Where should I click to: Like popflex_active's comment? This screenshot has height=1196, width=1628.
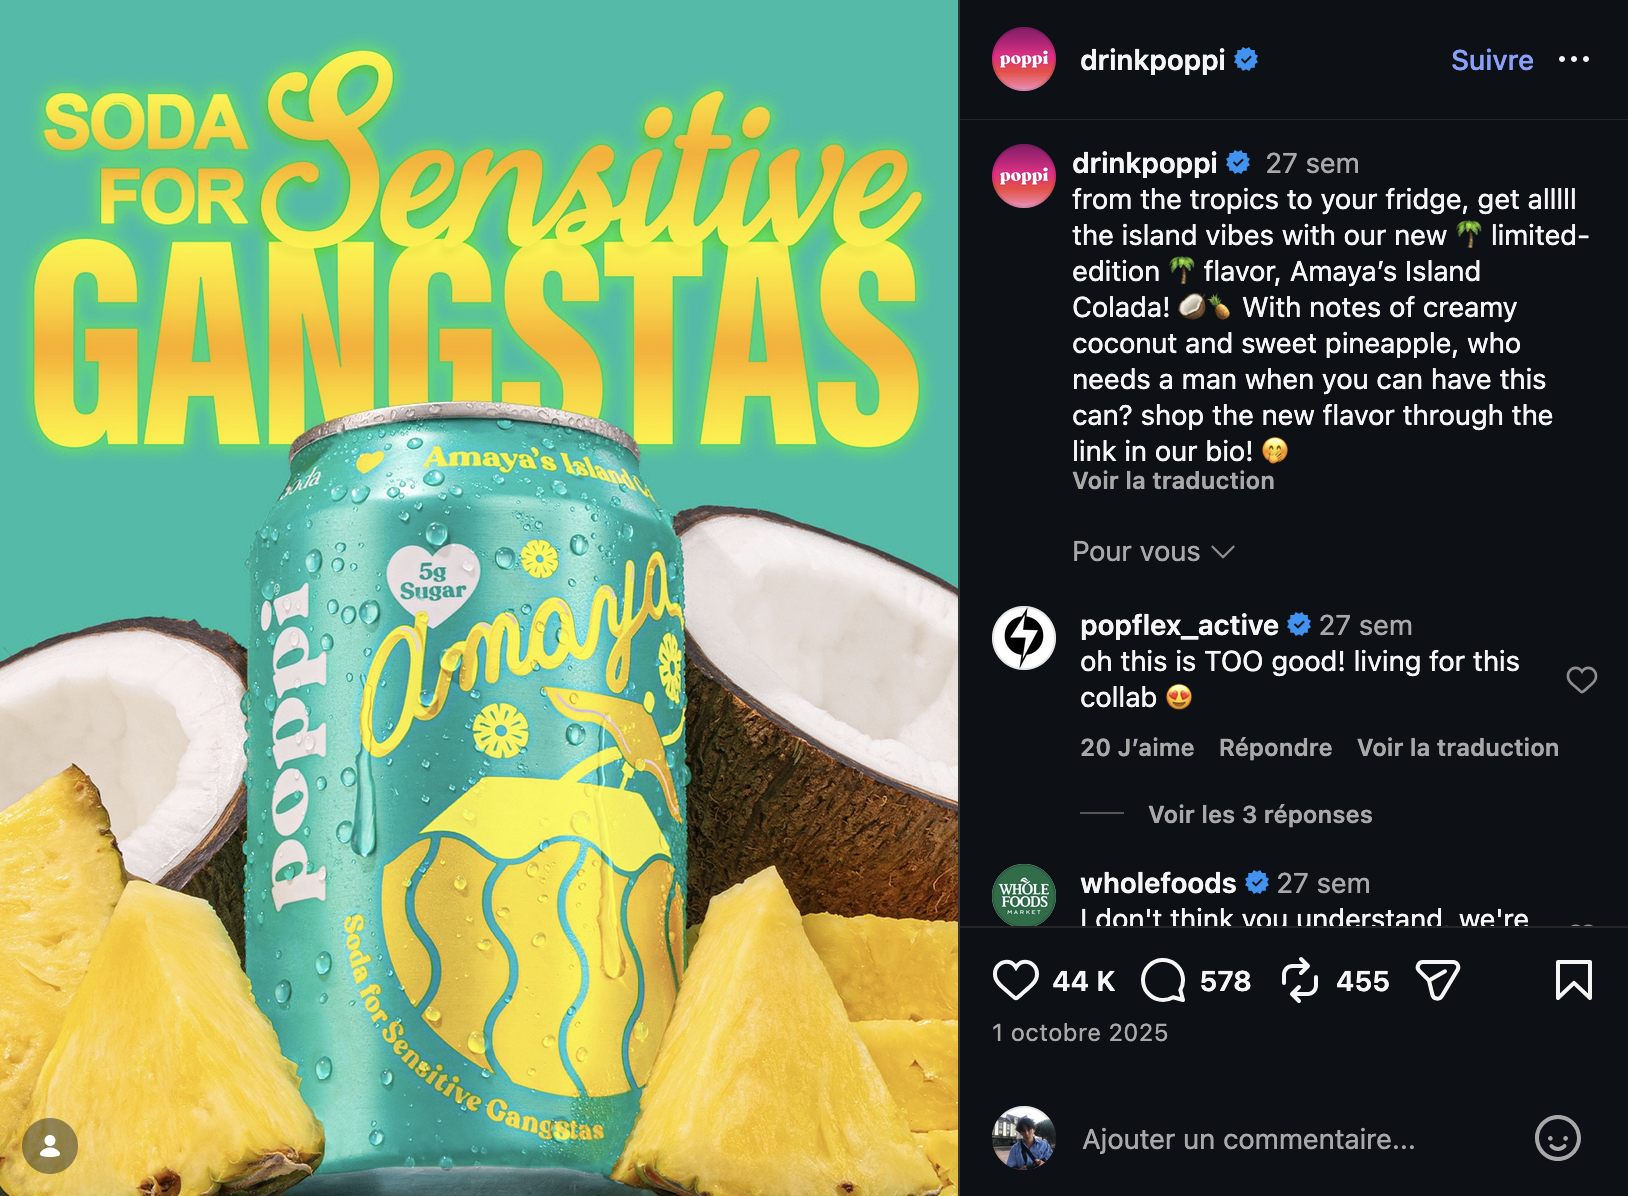[x=1582, y=680]
